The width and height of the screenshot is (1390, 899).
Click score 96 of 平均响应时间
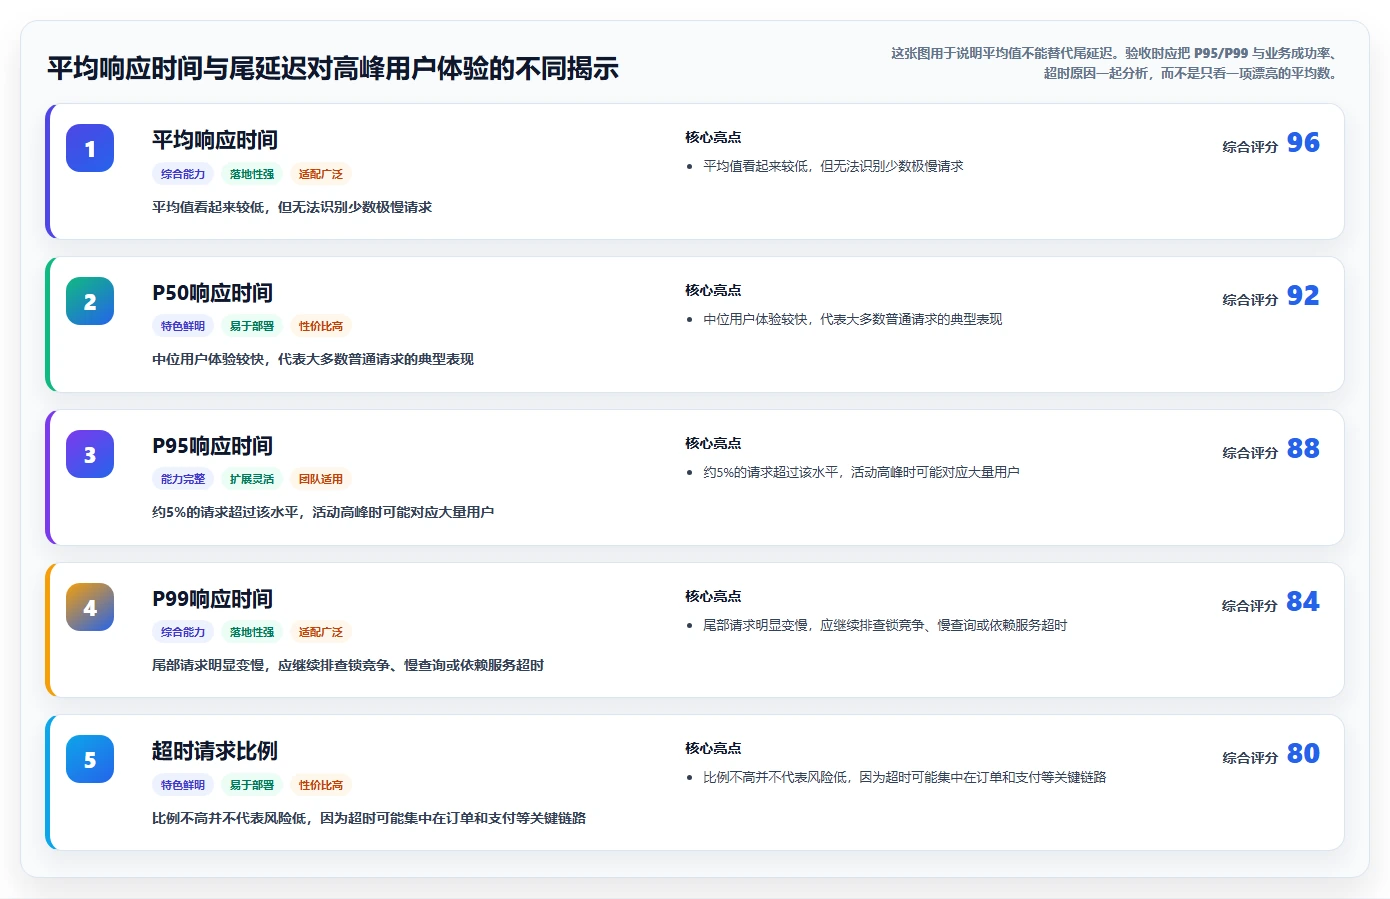pyautogui.click(x=1303, y=143)
